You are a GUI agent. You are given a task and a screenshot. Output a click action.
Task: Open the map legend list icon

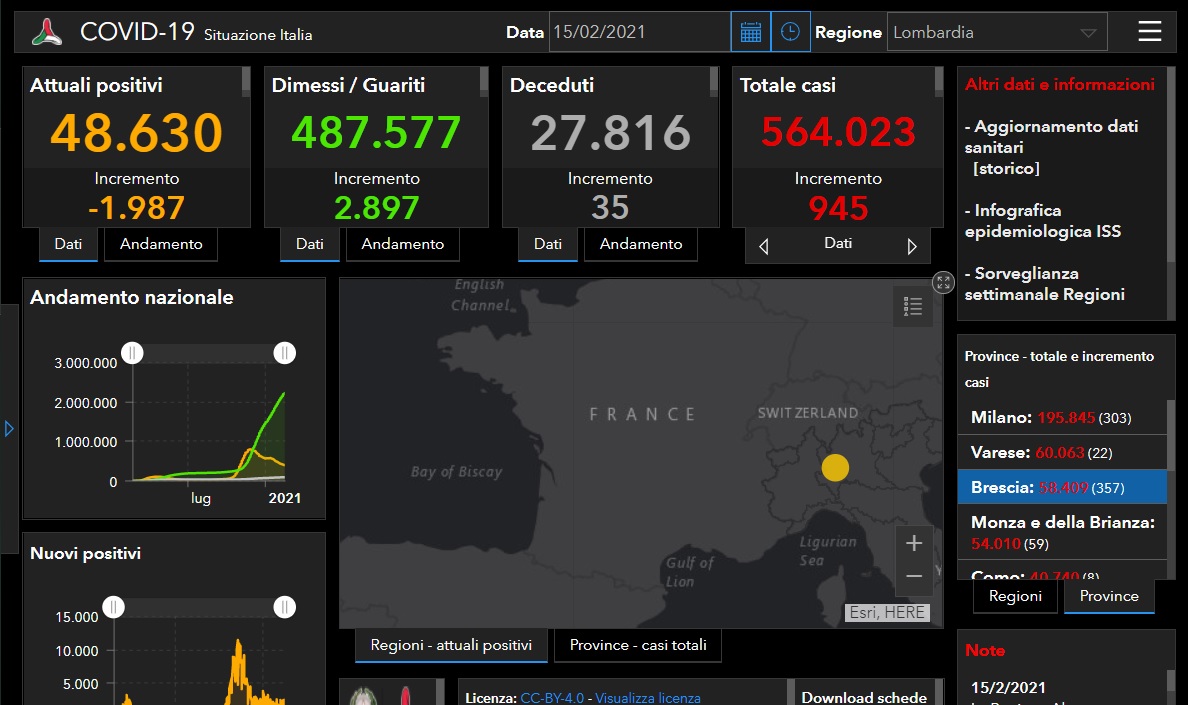click(x=912, y=307)
